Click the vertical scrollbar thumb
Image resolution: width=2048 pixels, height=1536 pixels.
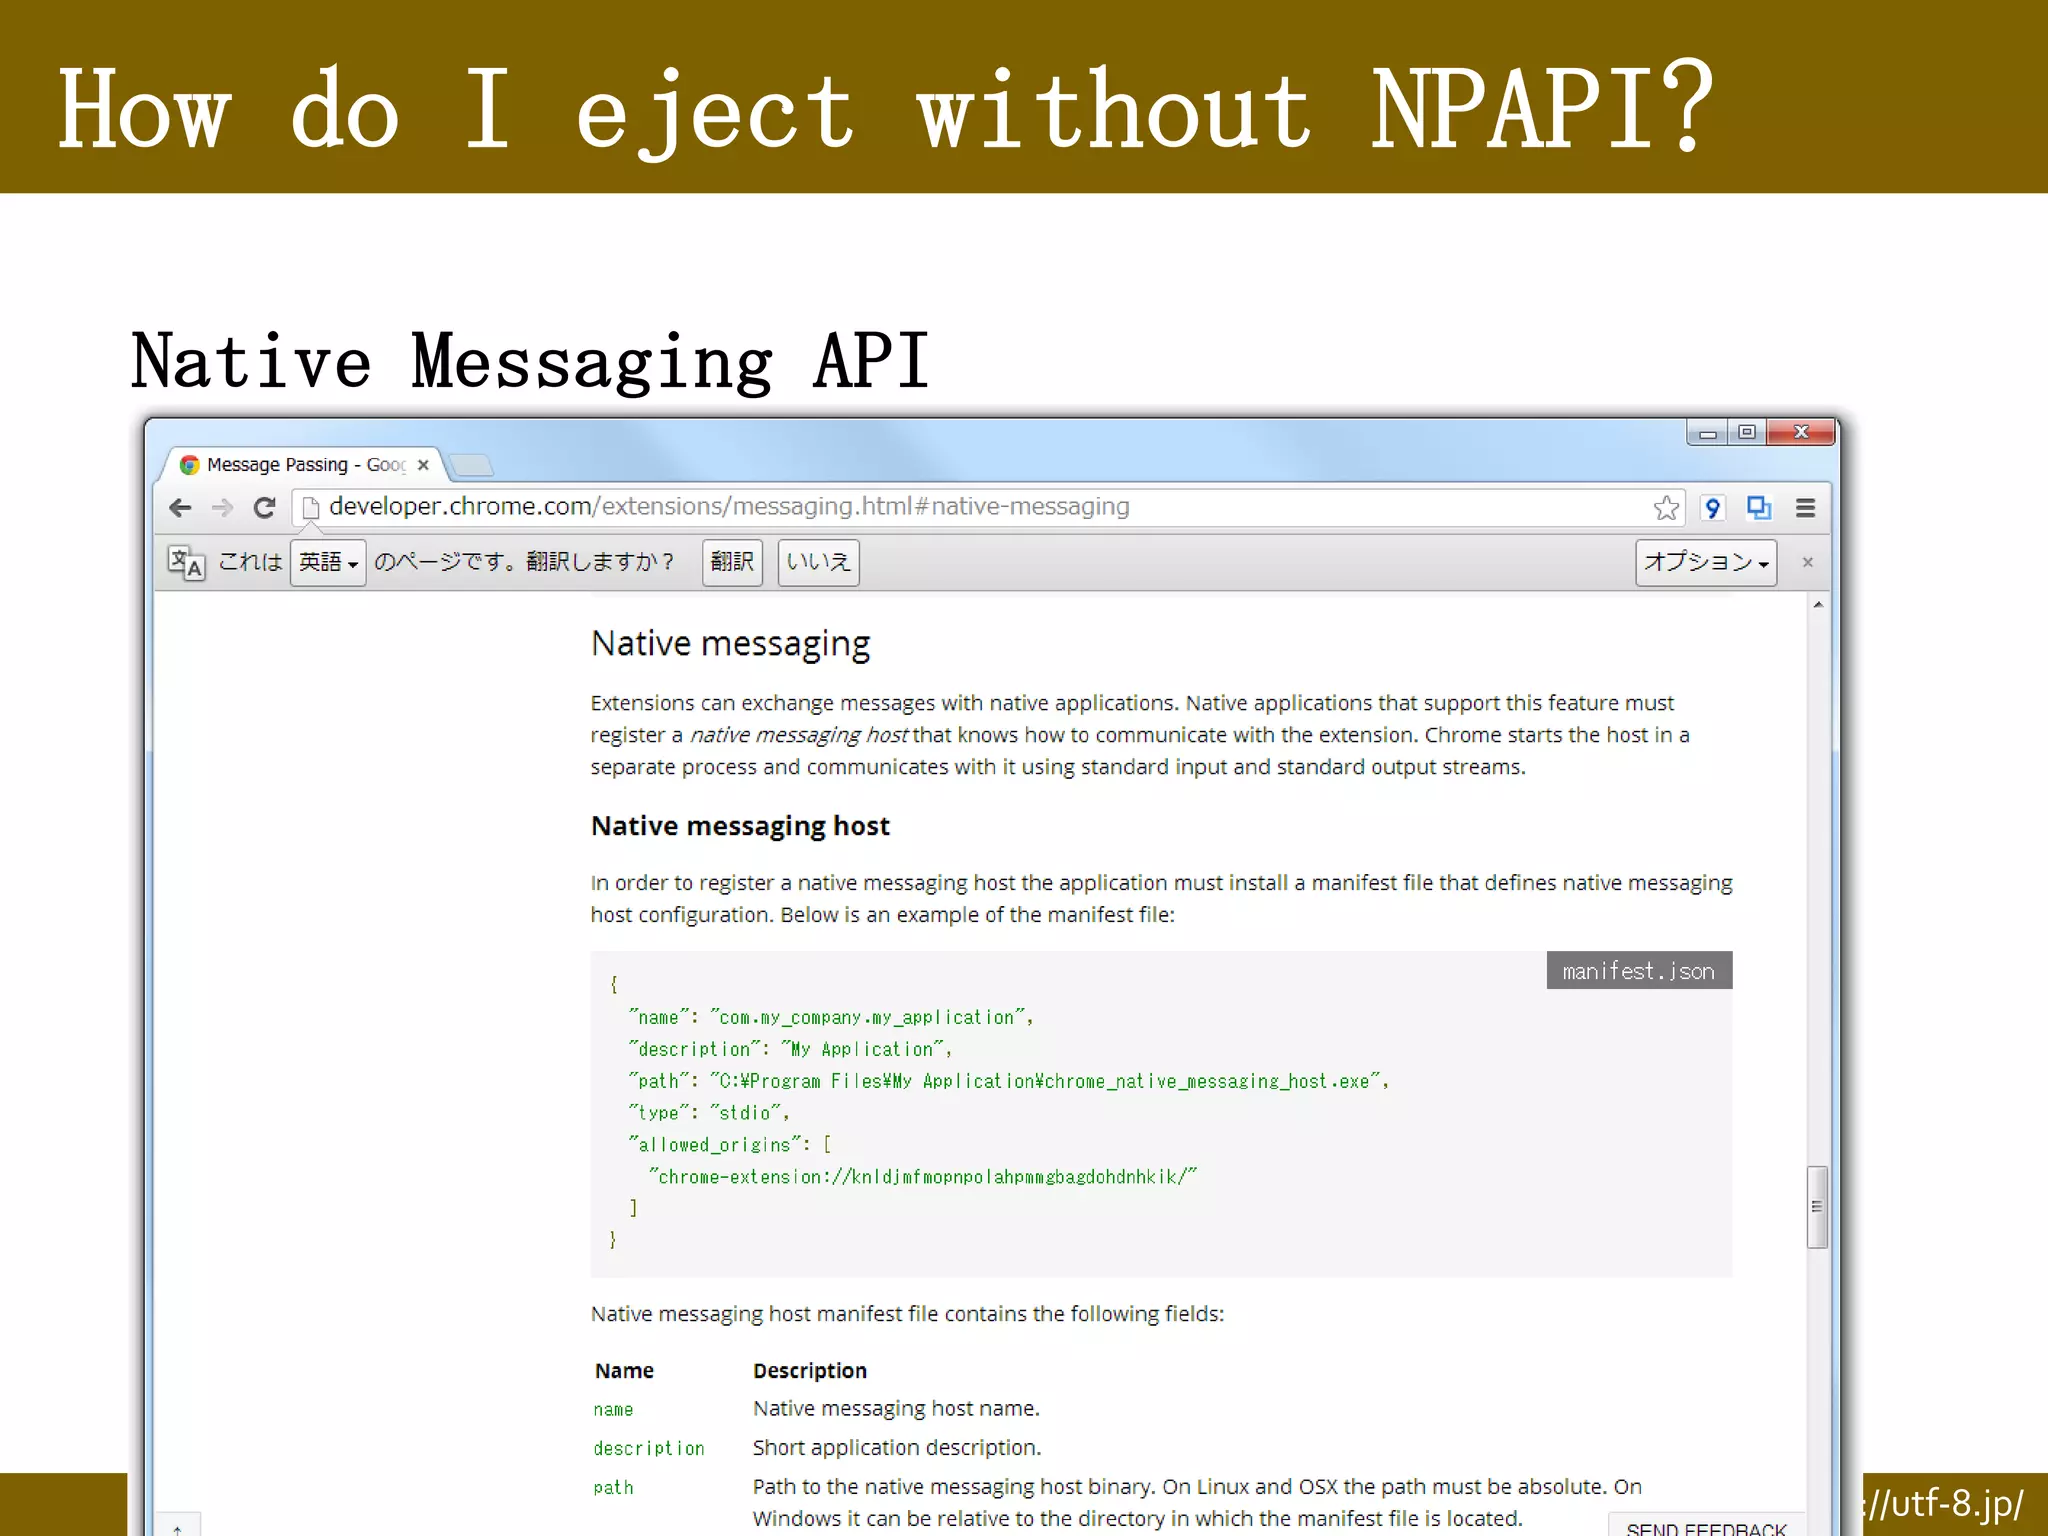coord(1818,1207)
